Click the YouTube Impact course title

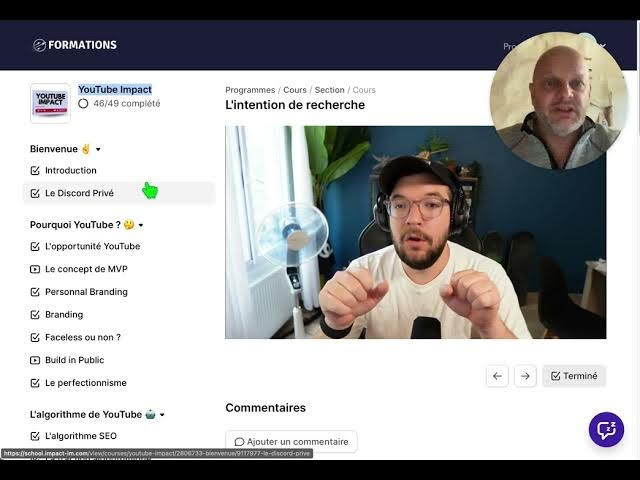[x=115, y=89]
